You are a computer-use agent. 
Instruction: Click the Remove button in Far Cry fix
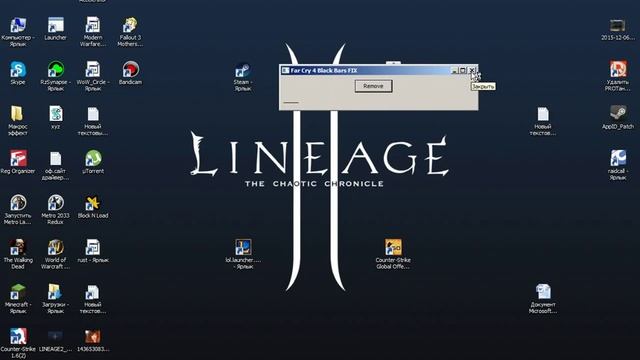(373, 86)
